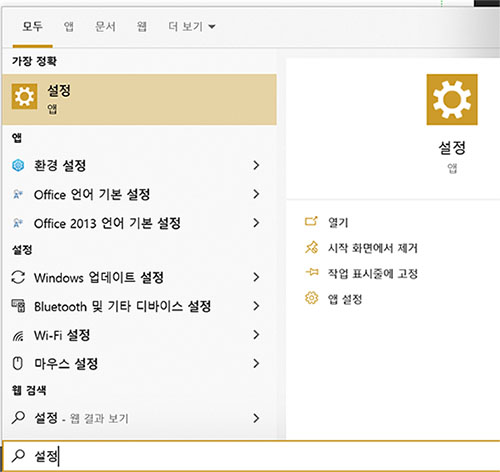
Task: Expand the Windows 업데이트 설정 arrow
Action: 256,277
